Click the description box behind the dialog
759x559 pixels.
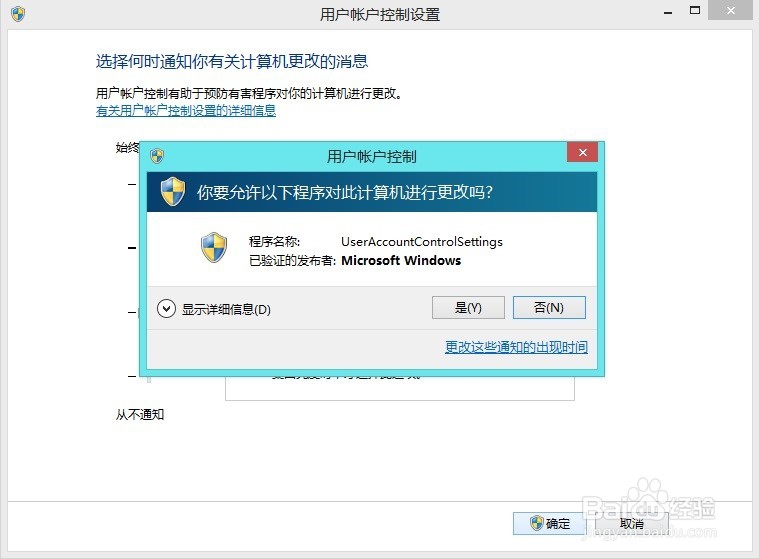tap(400, 388)
